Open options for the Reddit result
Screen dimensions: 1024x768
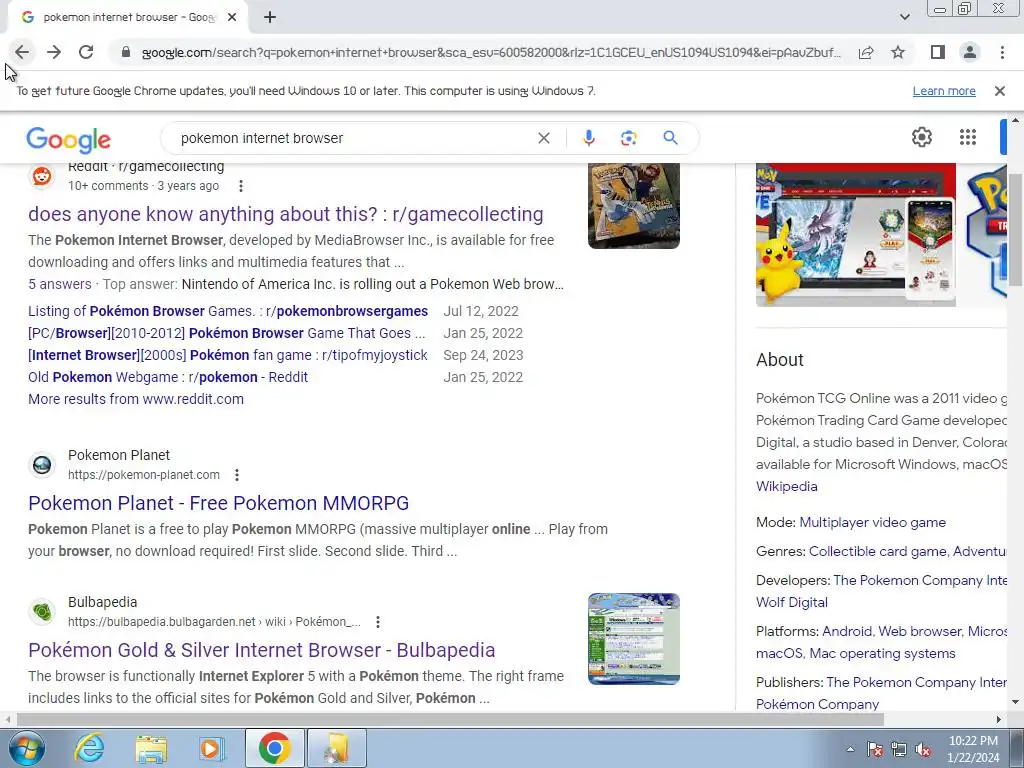[240, 186]
